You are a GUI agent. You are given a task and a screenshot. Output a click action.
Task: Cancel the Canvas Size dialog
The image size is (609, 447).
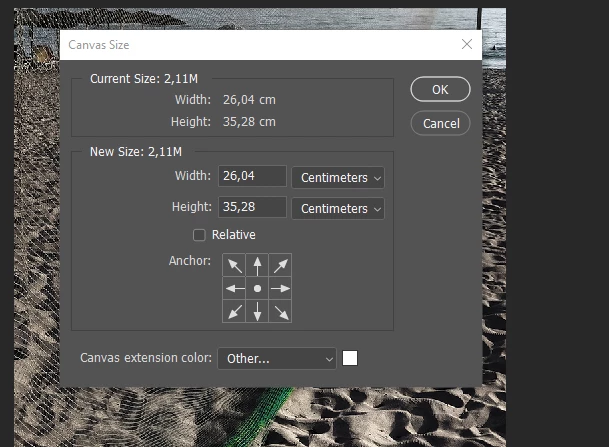click(440, 123)
